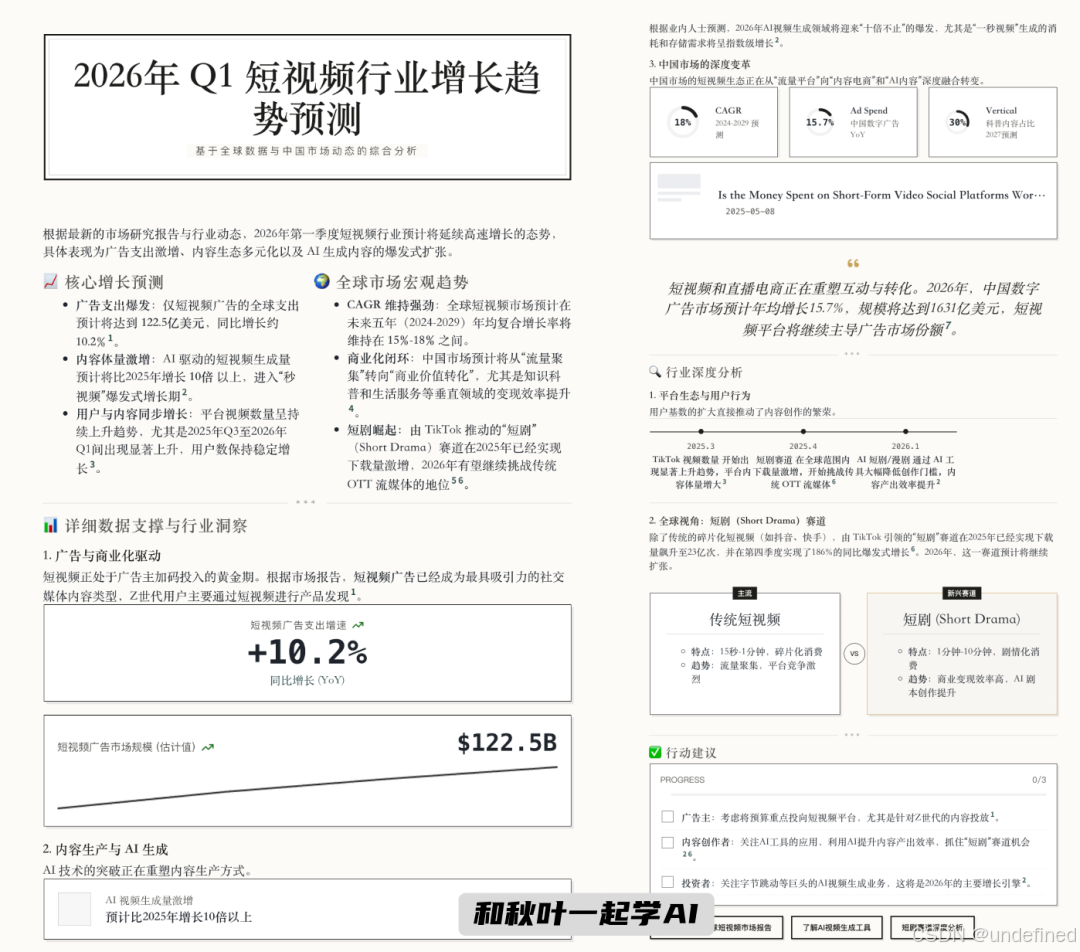This screenshot has height=952, width=1080.
Task: Click citation 1 after 10.2% in 广告支出爆发
Action: [x=110, y=338]
